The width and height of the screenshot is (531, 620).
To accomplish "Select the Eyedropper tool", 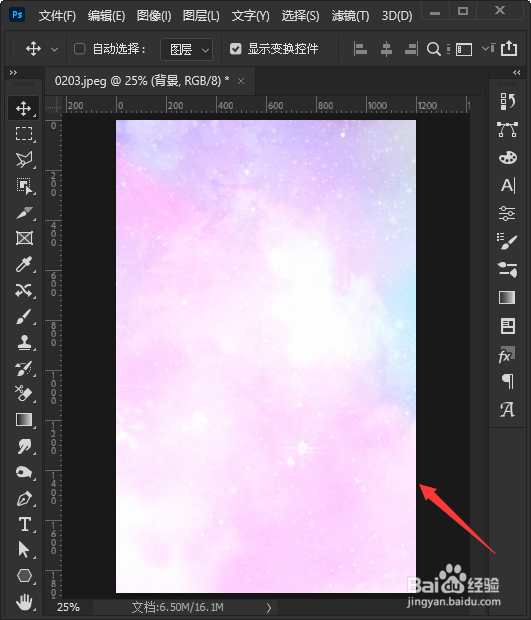I will 24,264.
